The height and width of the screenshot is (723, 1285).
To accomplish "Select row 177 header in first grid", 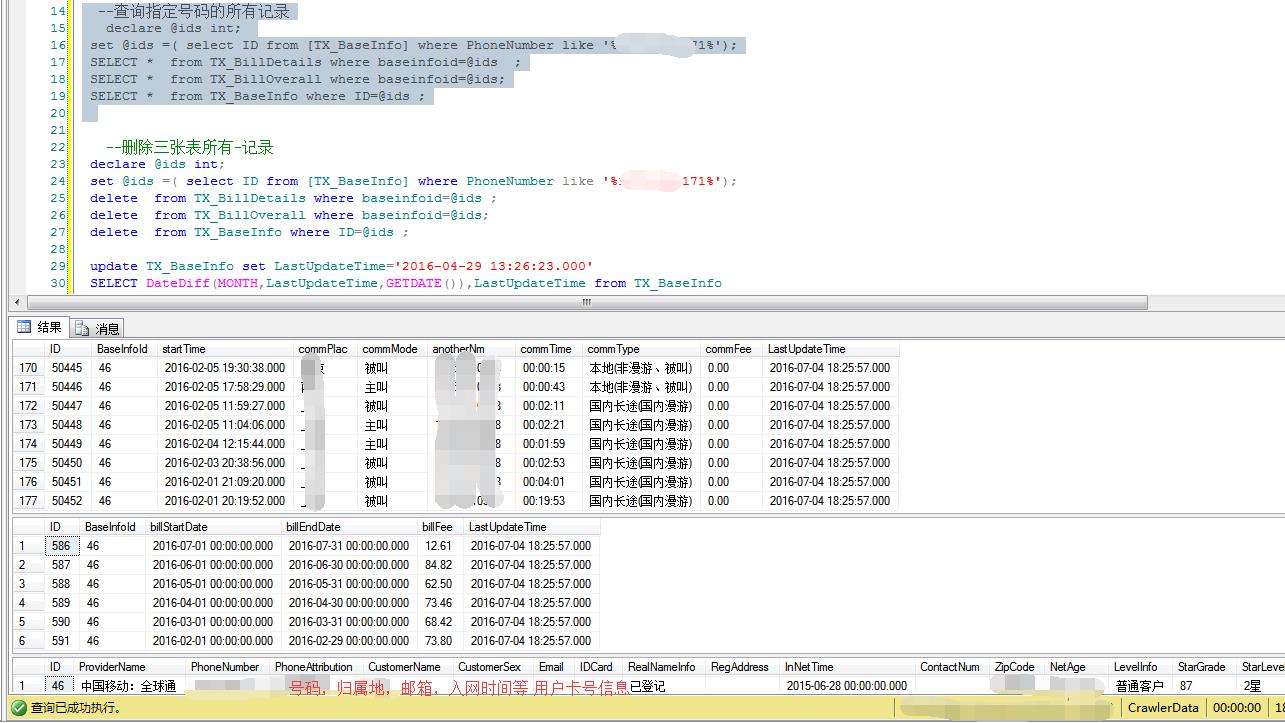I will point(28,501).
